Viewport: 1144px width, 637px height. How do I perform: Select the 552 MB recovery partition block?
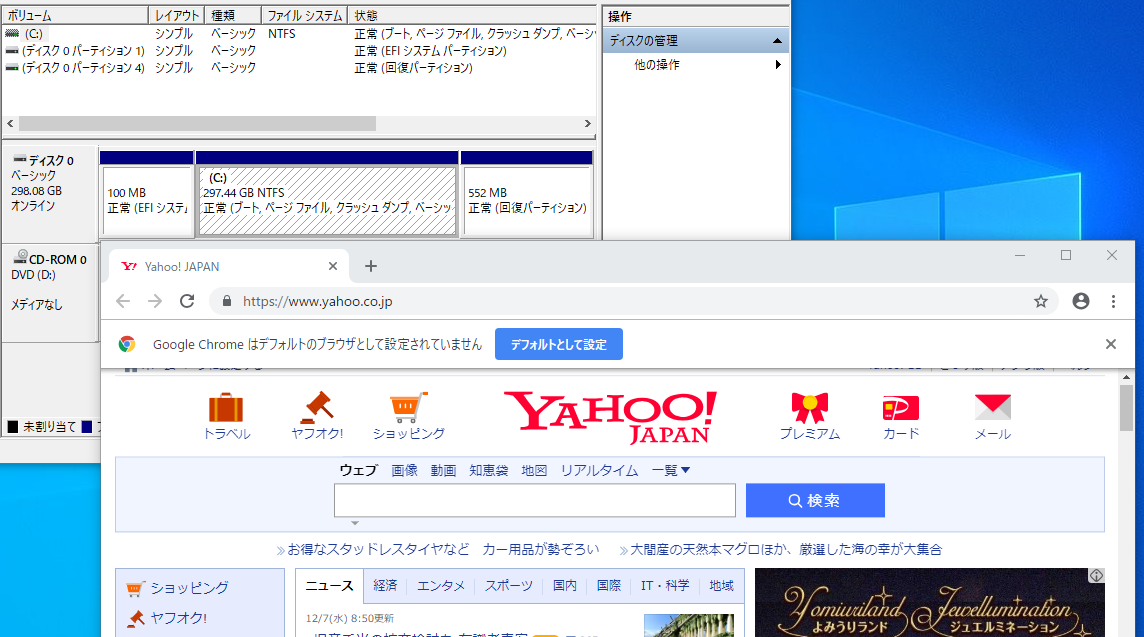point(527,194)
